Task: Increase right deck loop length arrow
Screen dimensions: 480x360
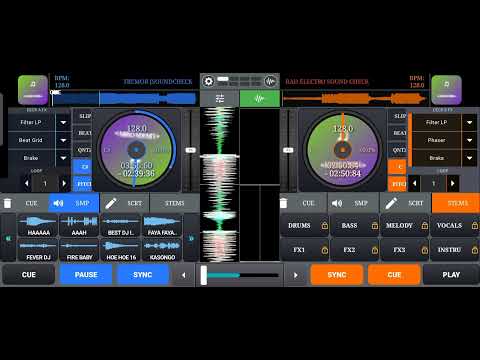Action: 452,183
